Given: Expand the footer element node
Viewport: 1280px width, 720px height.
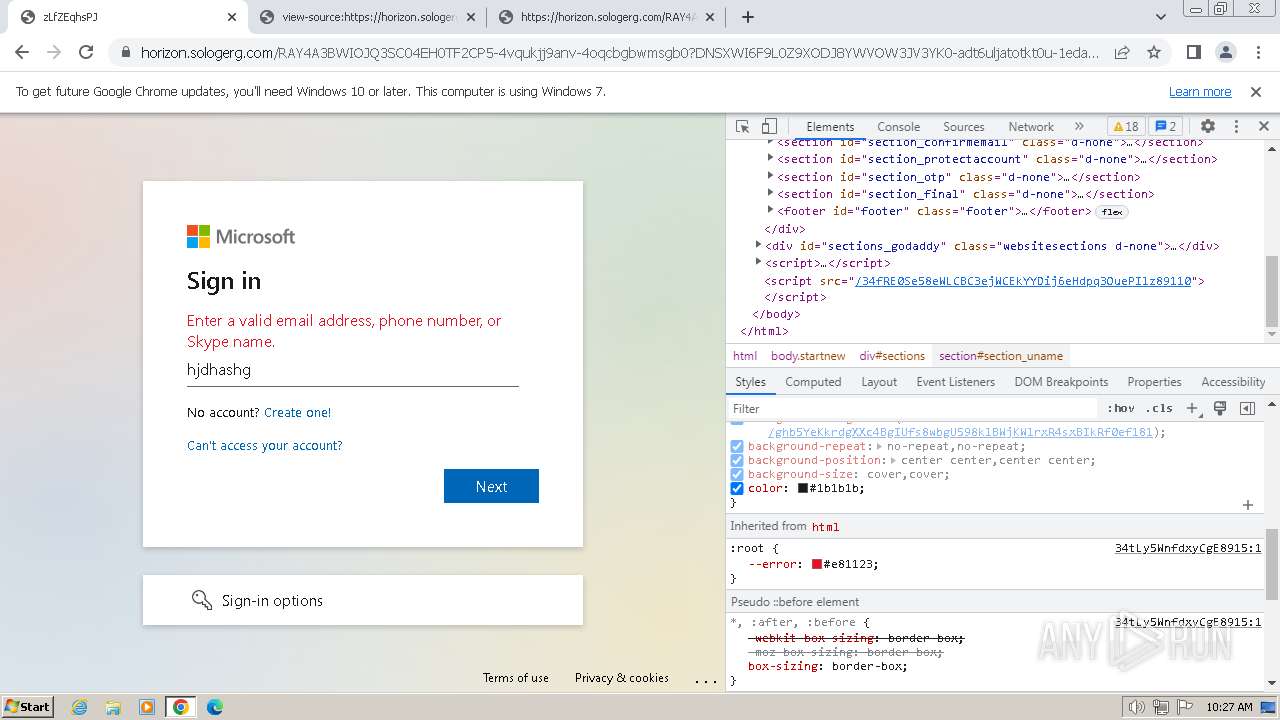Looking at the screenshot, I should [770, 210].
